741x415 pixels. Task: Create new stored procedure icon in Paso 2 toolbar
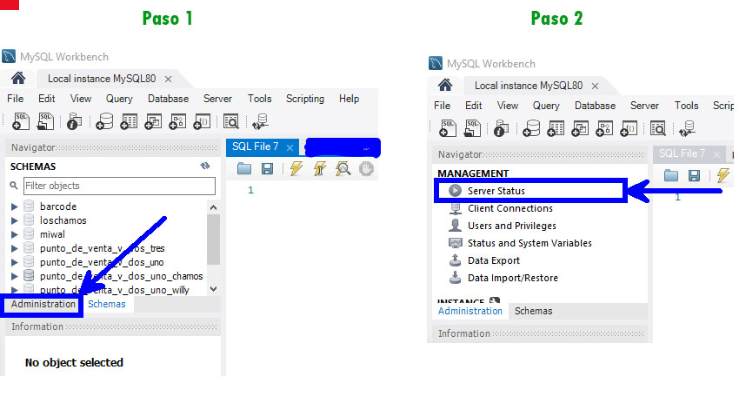coord(604,128)
